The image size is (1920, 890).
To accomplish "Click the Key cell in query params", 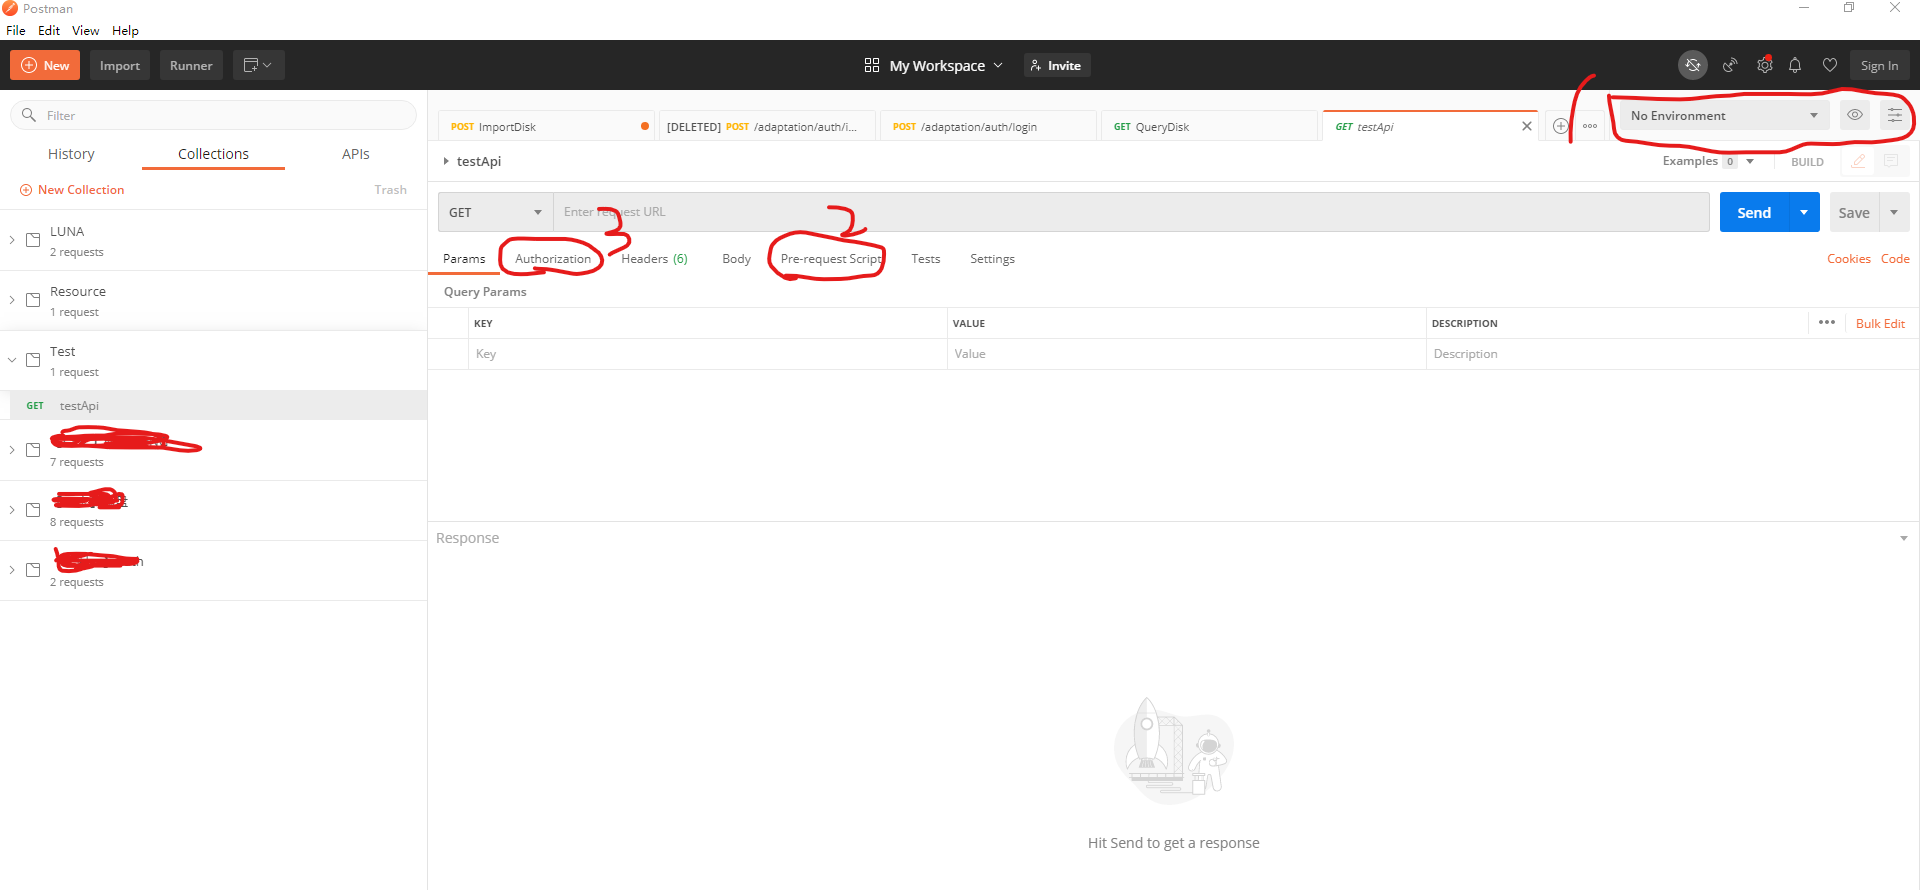I will coord(707,354).
